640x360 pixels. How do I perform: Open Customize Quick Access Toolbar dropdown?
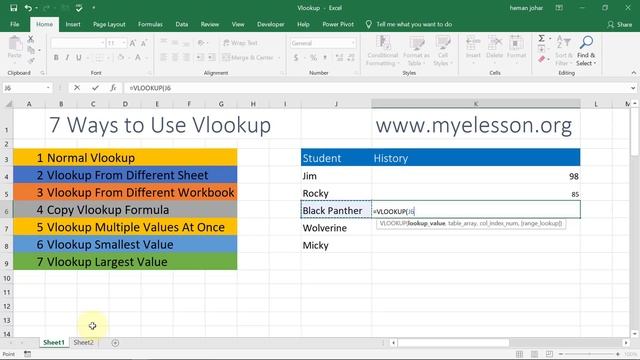[x=94, y=8]
